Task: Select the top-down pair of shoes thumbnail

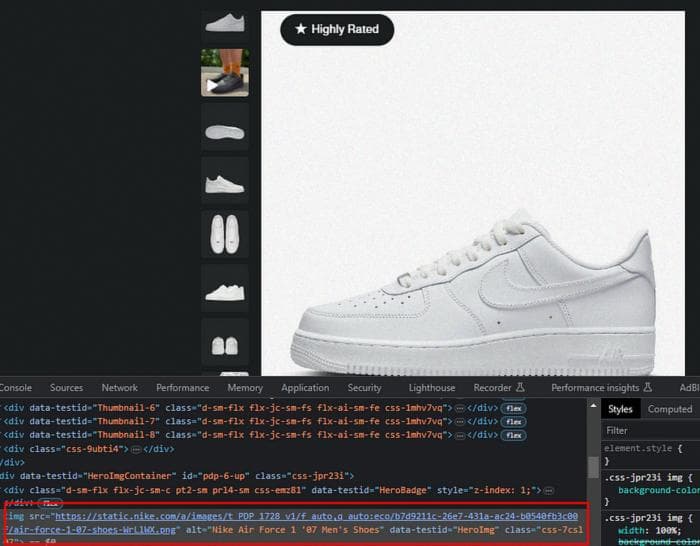Action: [225, 234]
